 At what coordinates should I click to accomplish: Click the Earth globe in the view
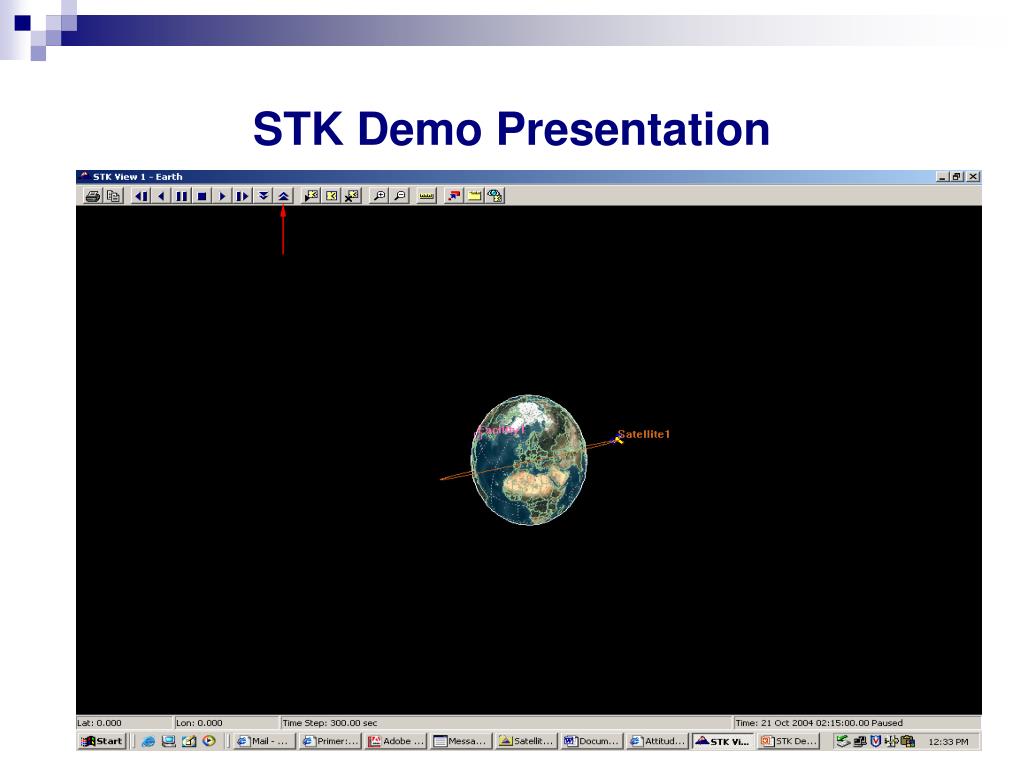coord(529,459)
